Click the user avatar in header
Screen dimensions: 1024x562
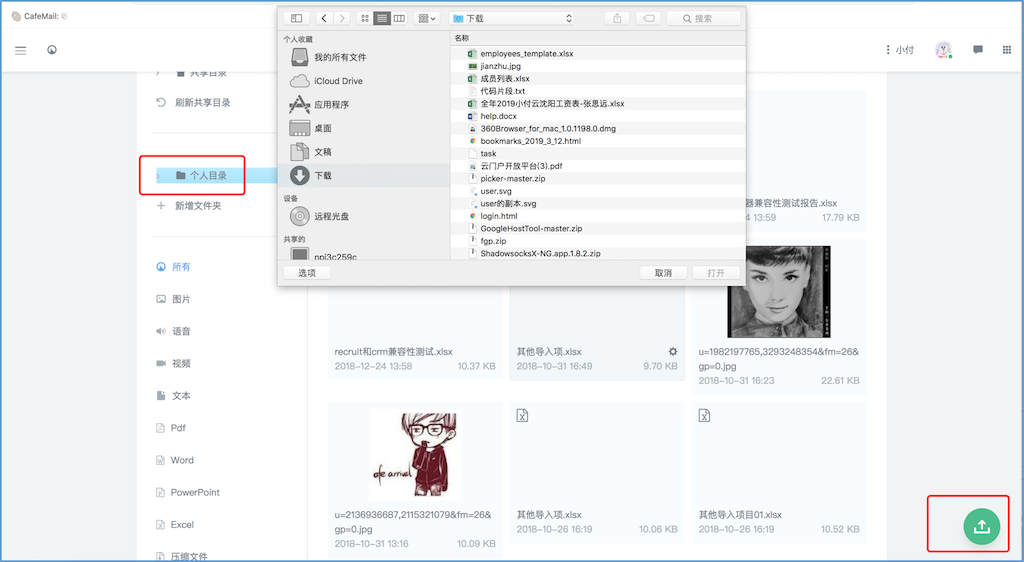coord(942,50)
